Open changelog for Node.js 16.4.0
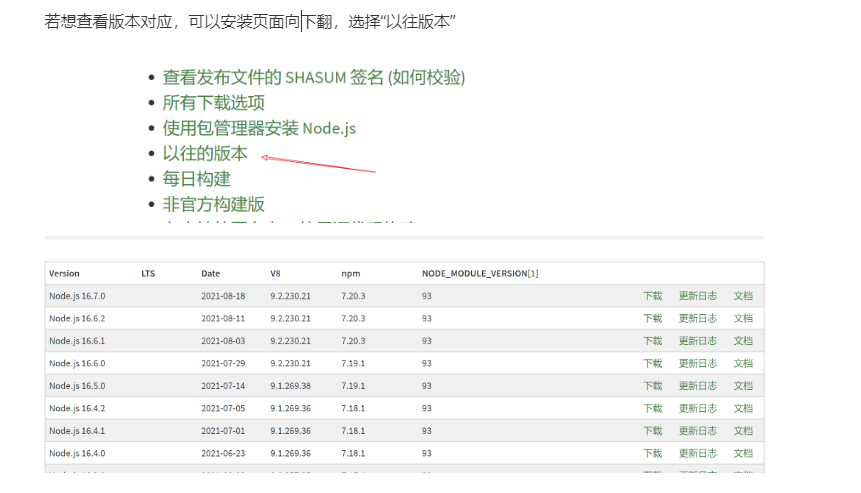 697,453
